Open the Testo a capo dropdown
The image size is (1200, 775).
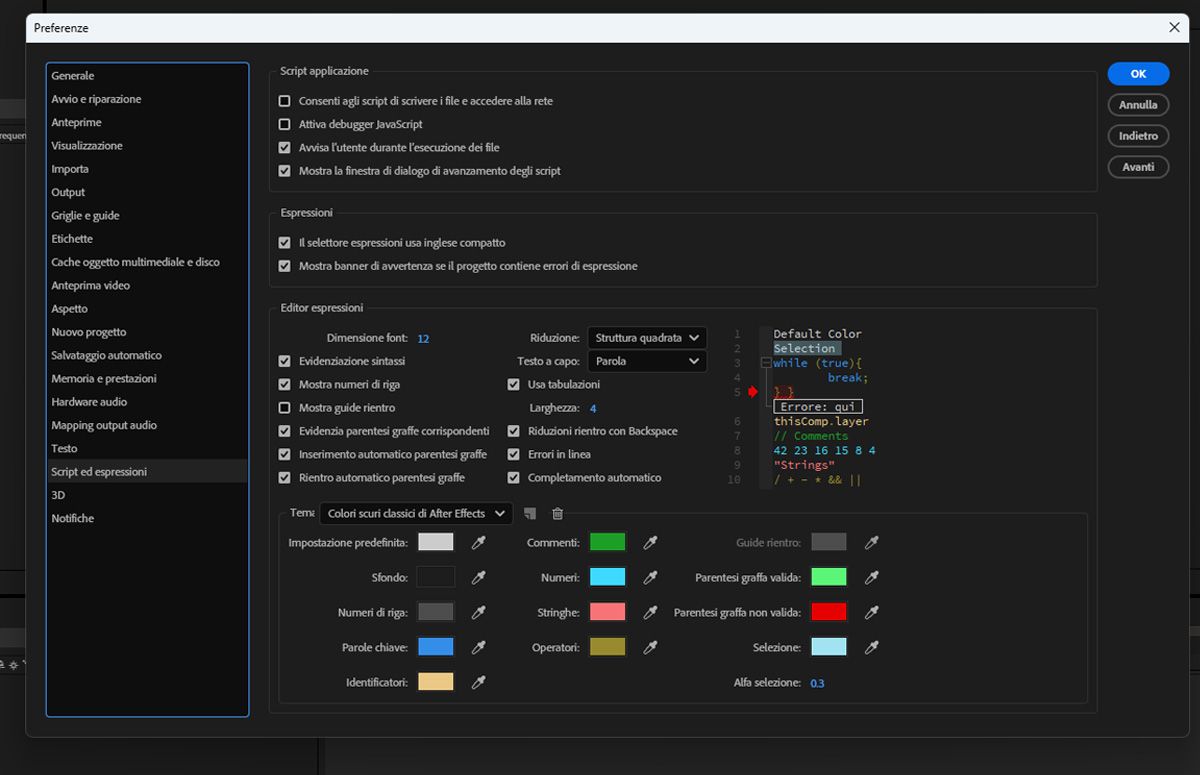click(x=647, y=361)
